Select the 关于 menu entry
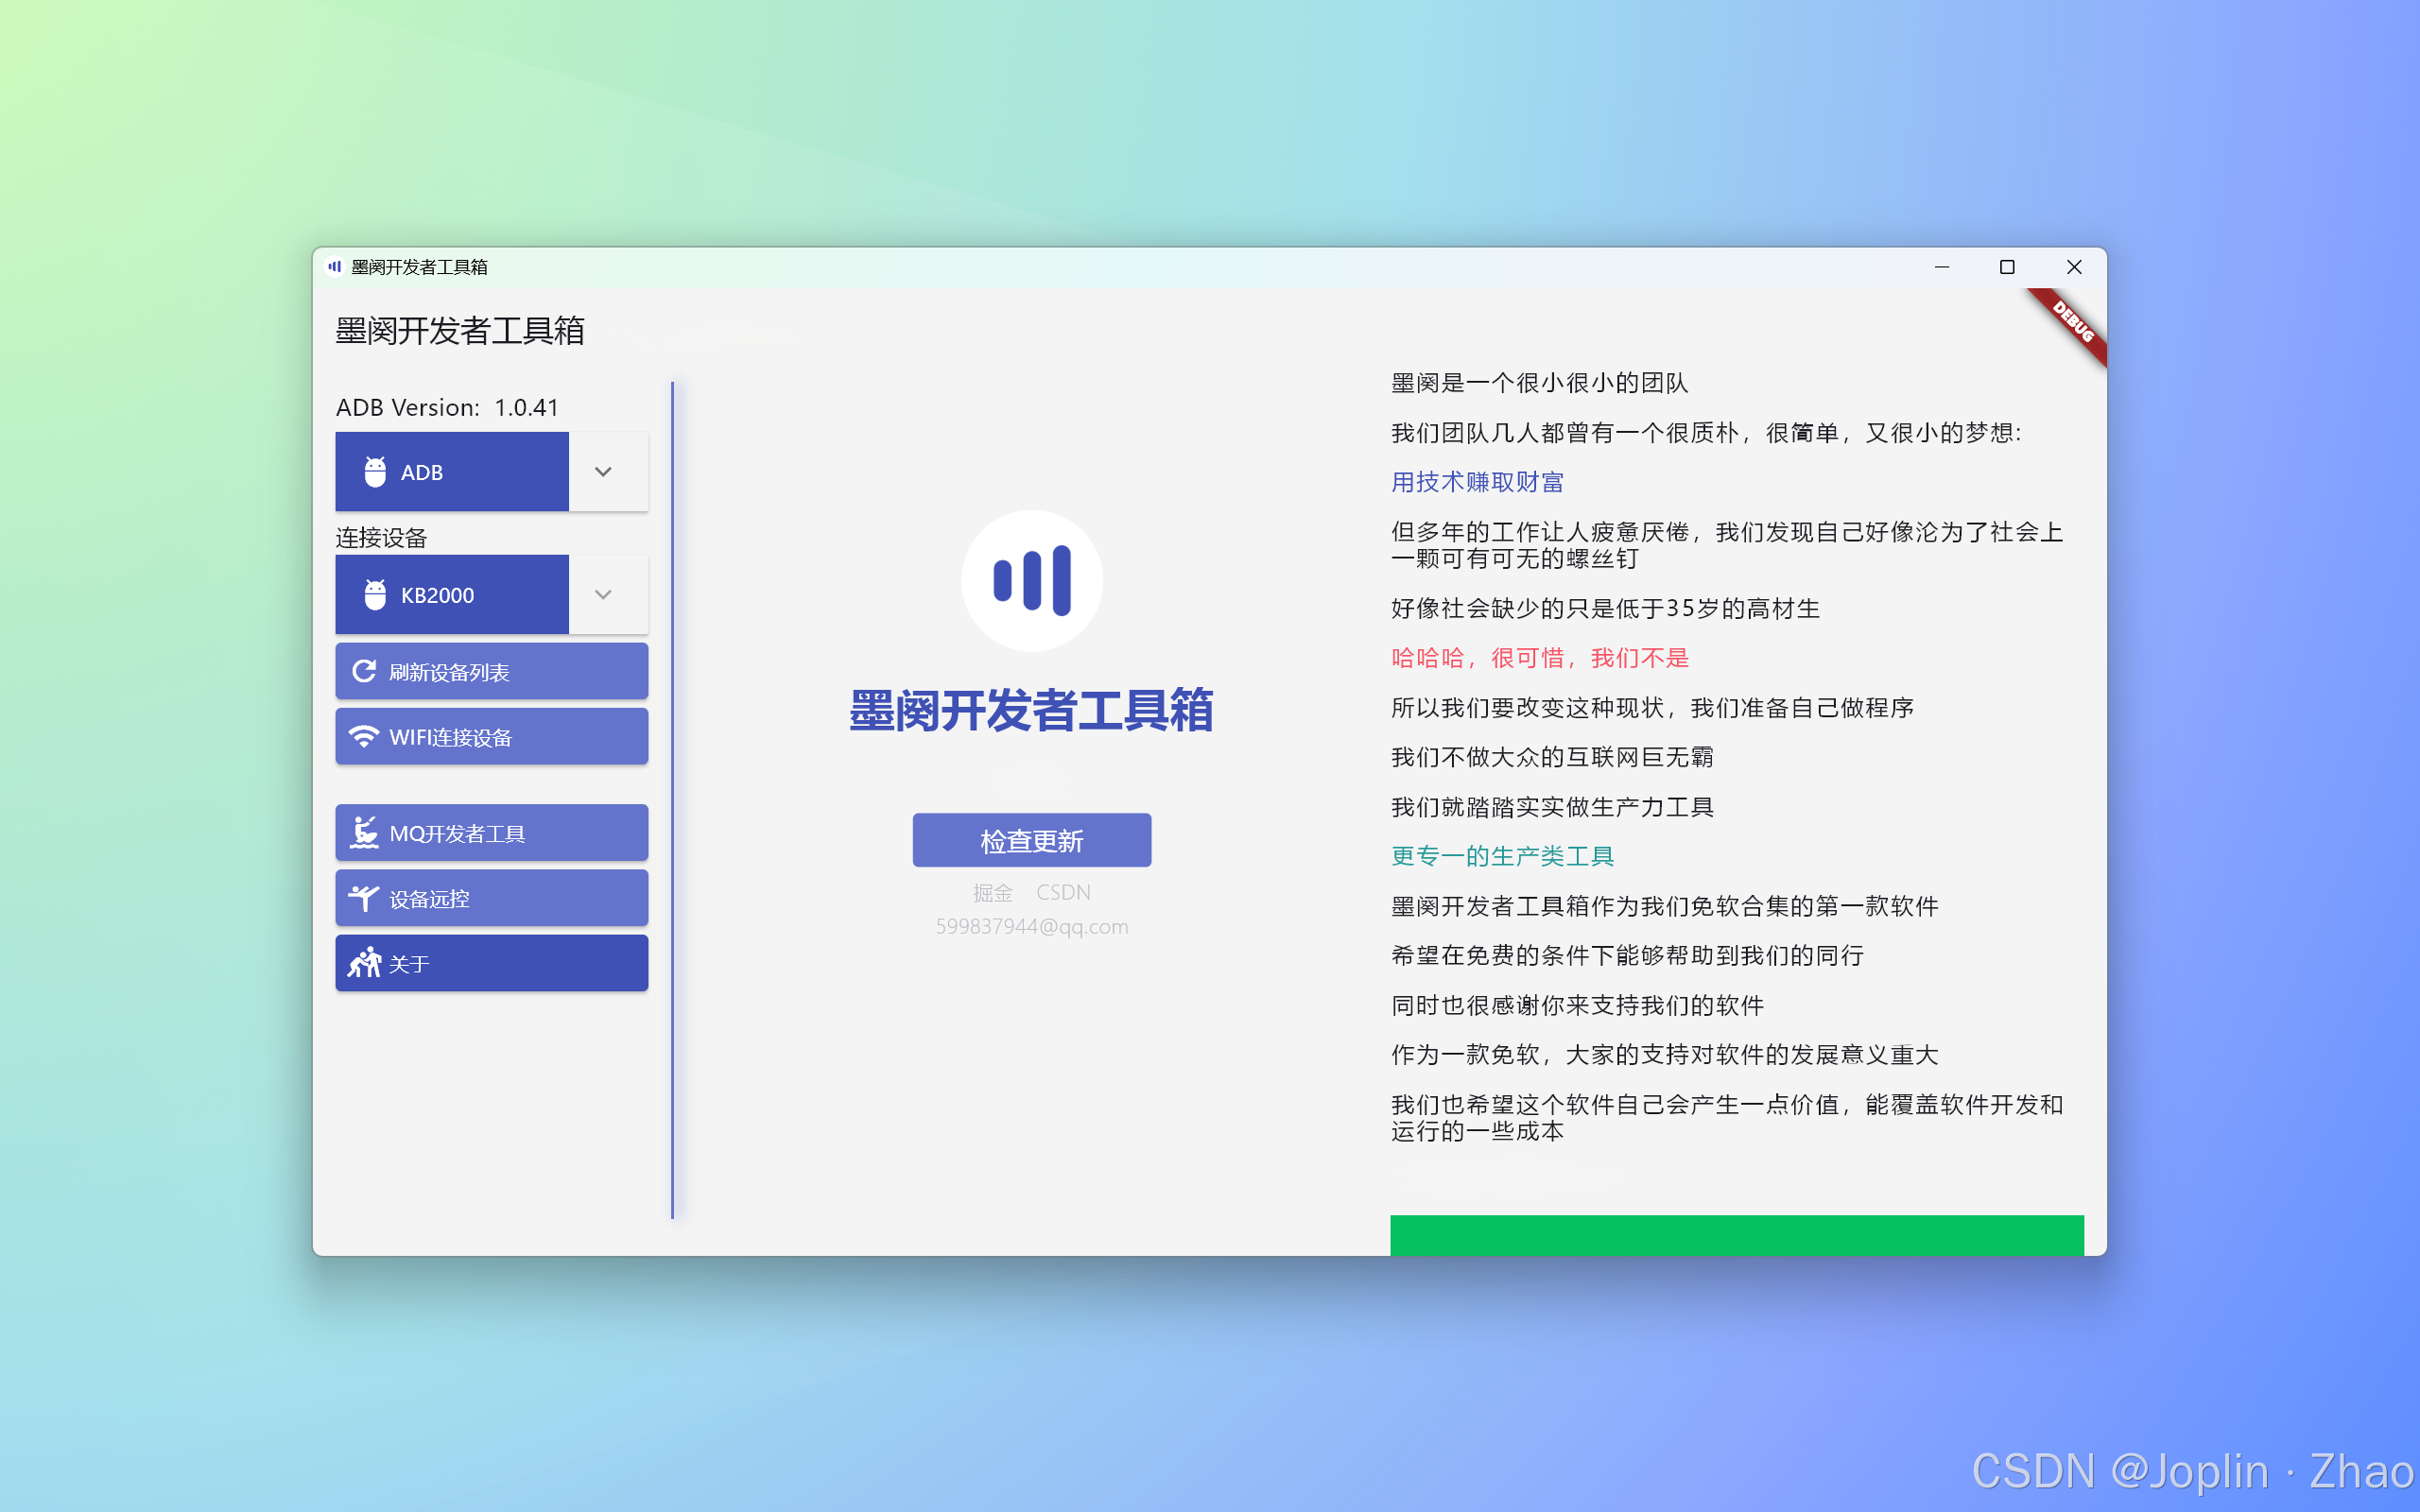Viewport: 2420px width, 1512px height. click(x=491, y=963)
